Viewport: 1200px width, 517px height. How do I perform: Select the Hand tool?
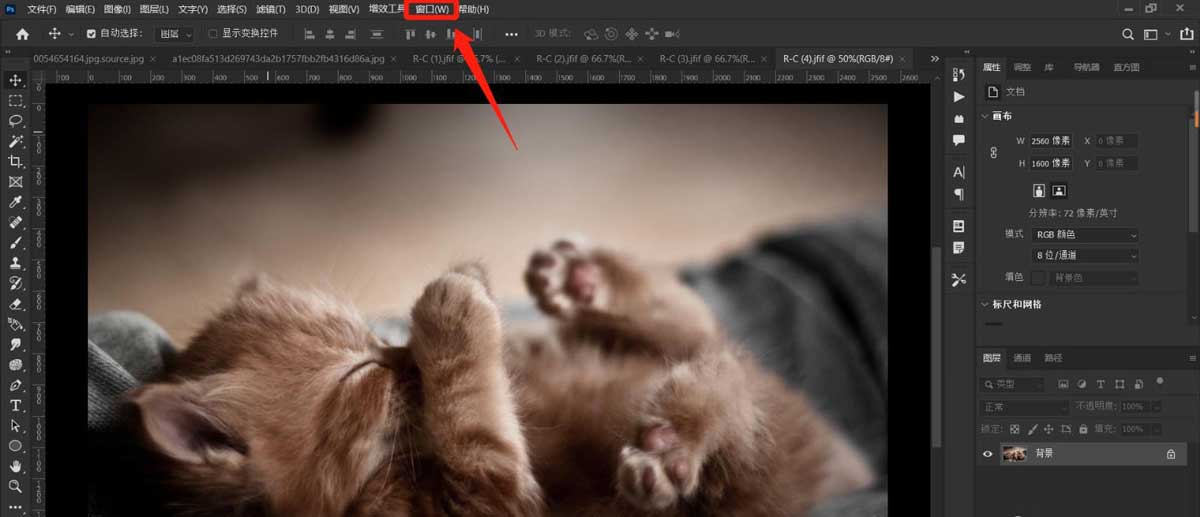coord(15,466)
